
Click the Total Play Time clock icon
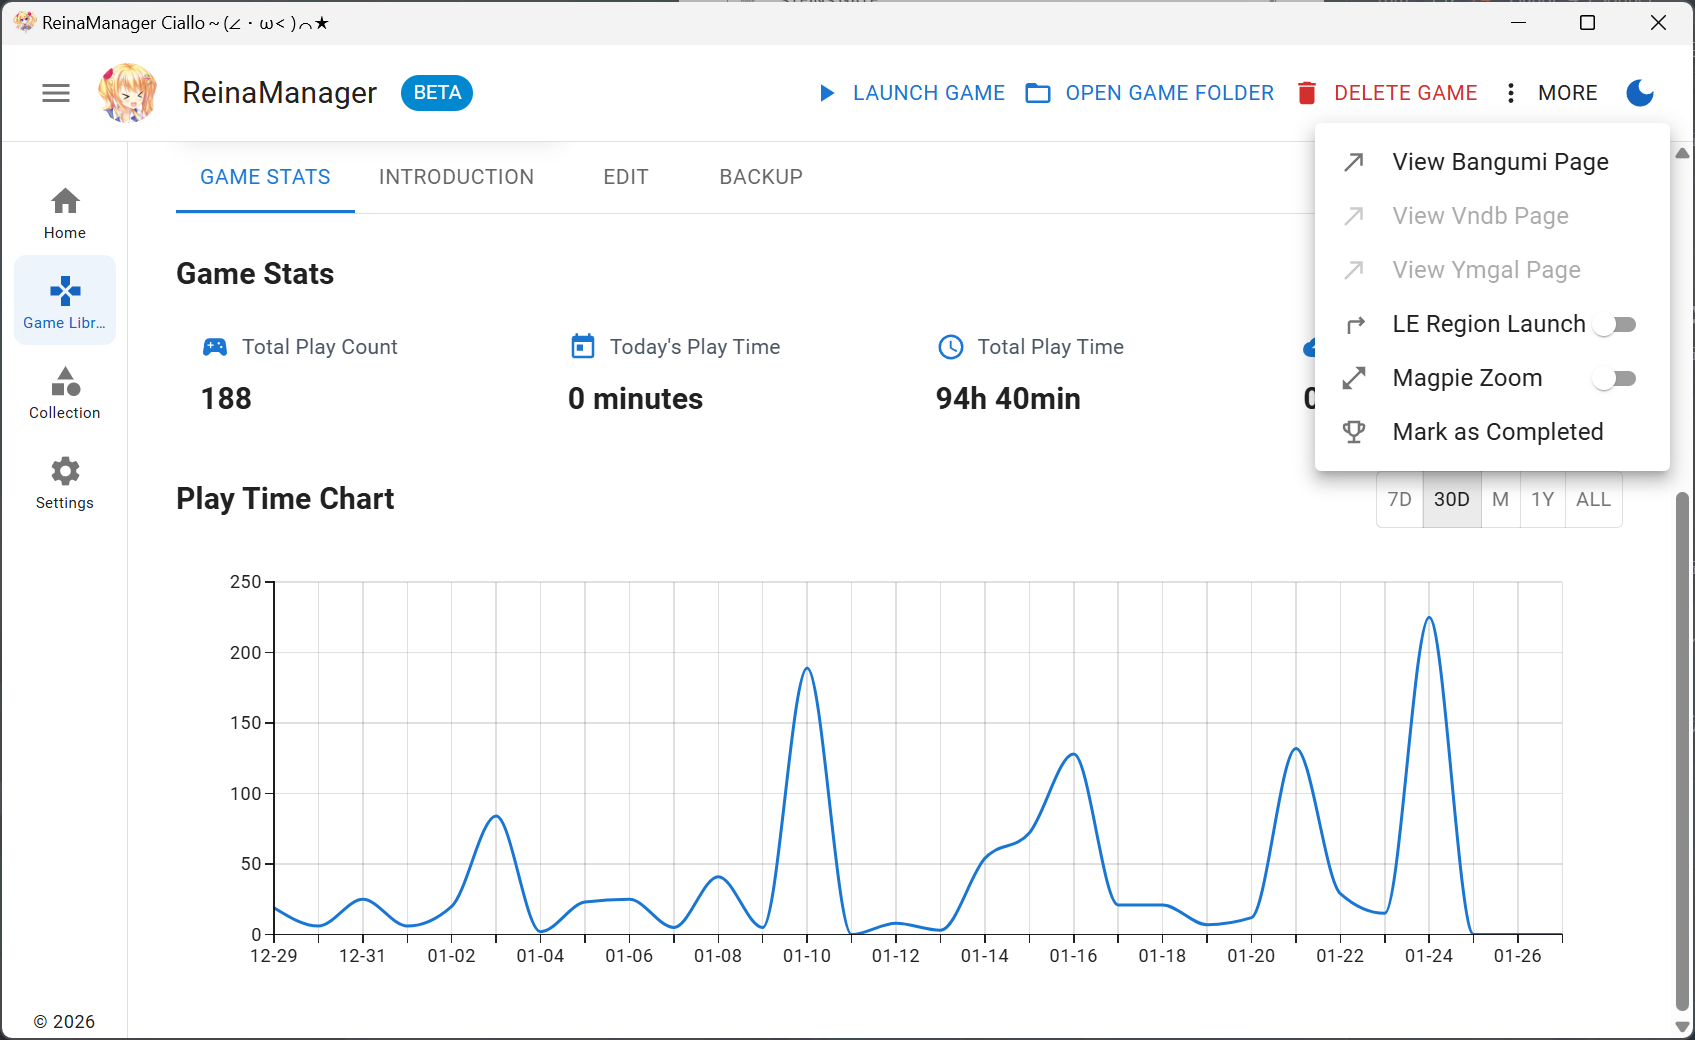[x=951, y=347]
